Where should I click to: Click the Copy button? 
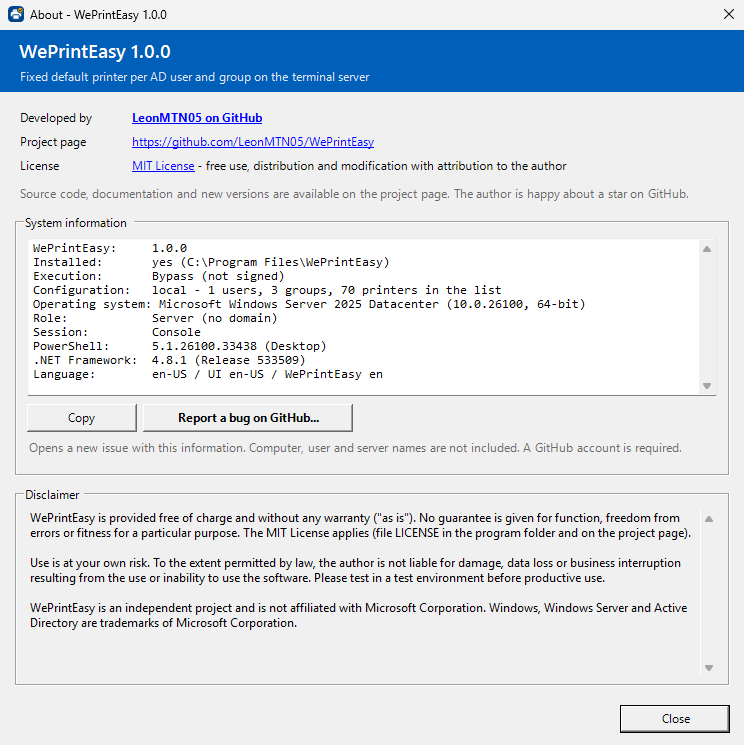tap(82, 418)
